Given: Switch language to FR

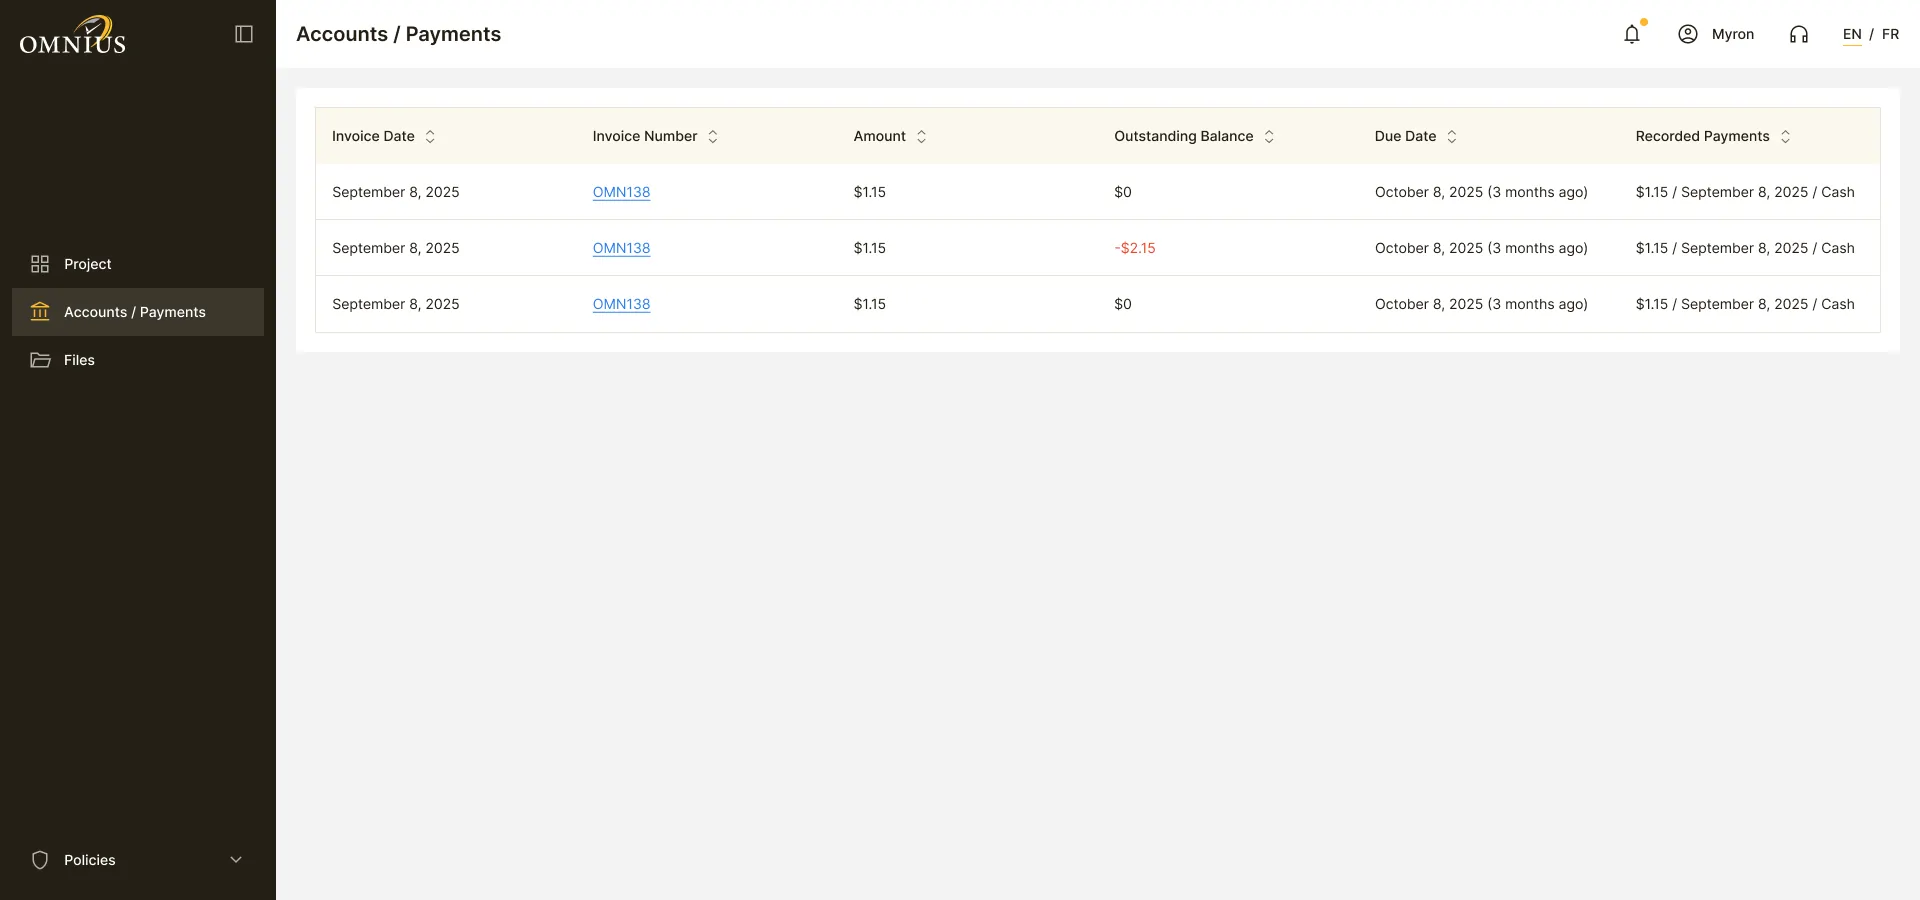Looking at the screenshot, I should [1890, 34].
